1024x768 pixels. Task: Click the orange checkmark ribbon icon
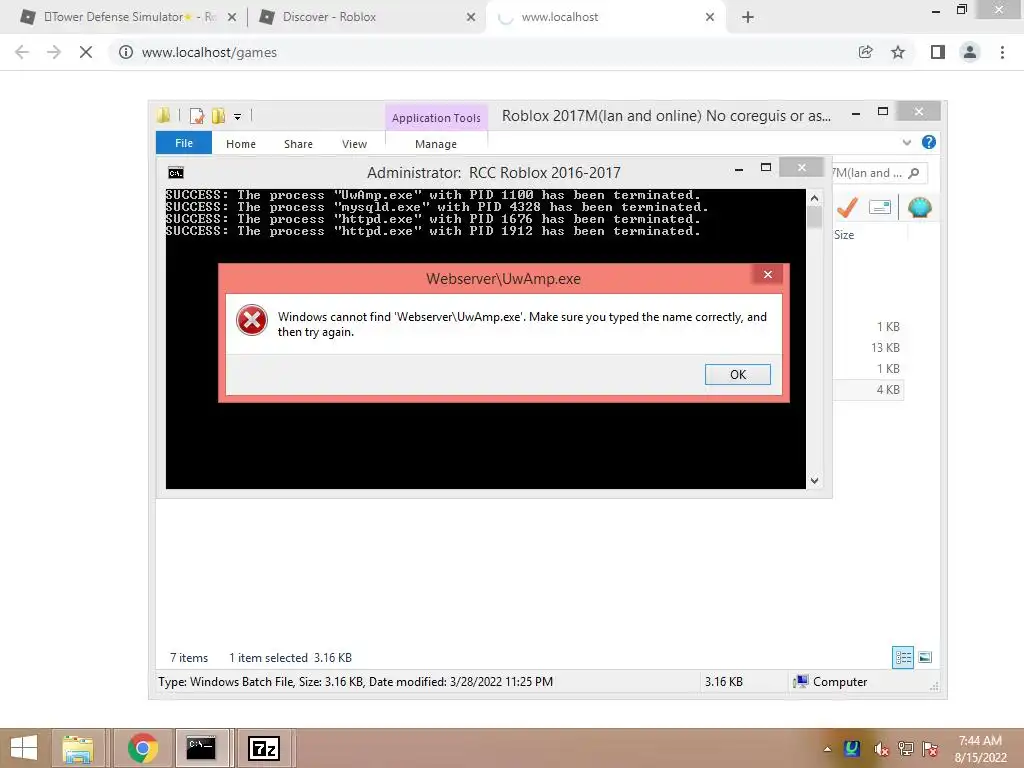[847, 208]
